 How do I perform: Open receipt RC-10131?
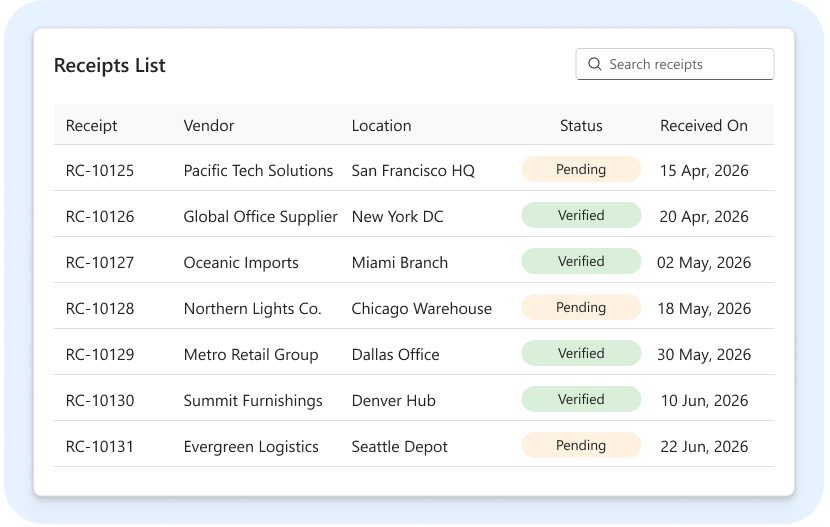pos(100,447)
